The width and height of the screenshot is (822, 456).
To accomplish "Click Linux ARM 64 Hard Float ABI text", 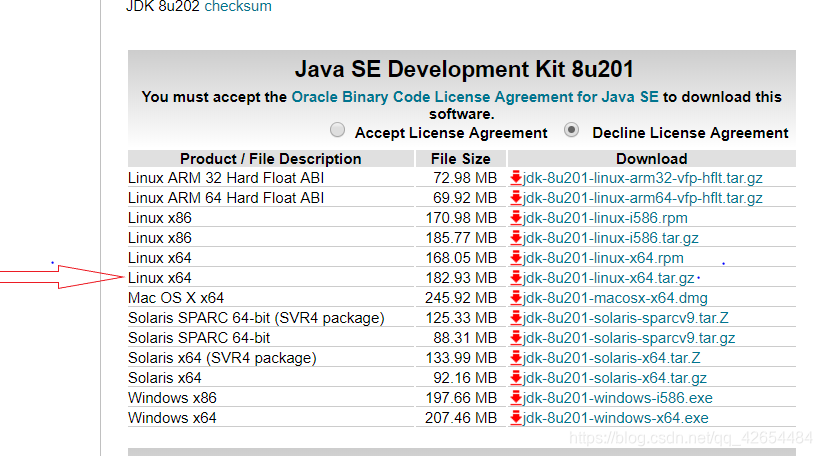I will coord(226,198).
